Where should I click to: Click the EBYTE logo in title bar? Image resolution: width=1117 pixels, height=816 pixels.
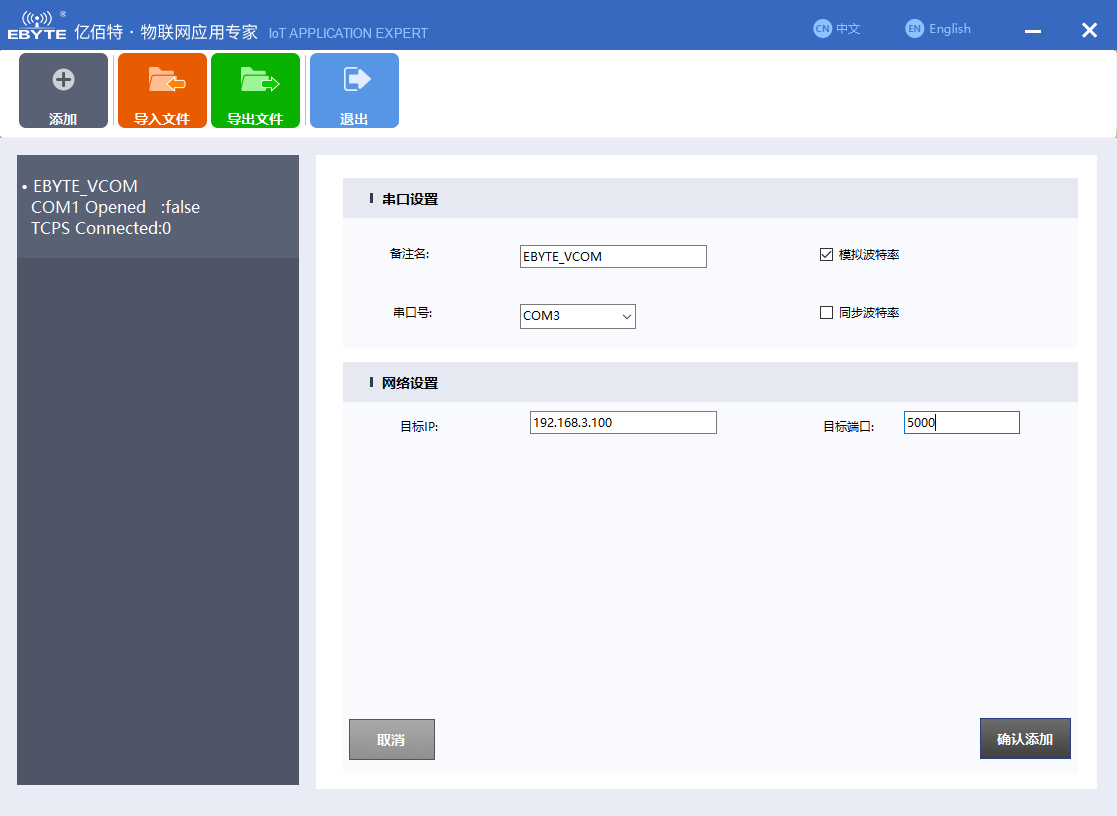click(37, 26)
